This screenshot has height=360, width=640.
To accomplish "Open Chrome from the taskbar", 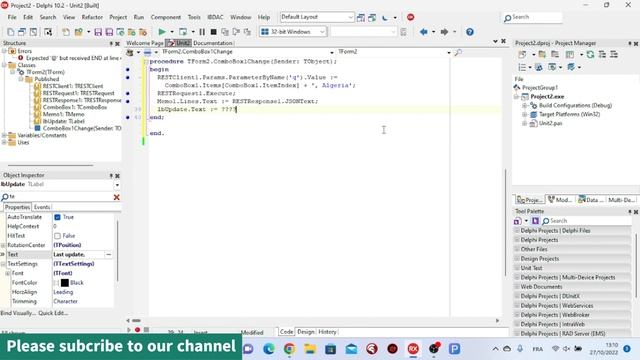I will coord(289,349).
